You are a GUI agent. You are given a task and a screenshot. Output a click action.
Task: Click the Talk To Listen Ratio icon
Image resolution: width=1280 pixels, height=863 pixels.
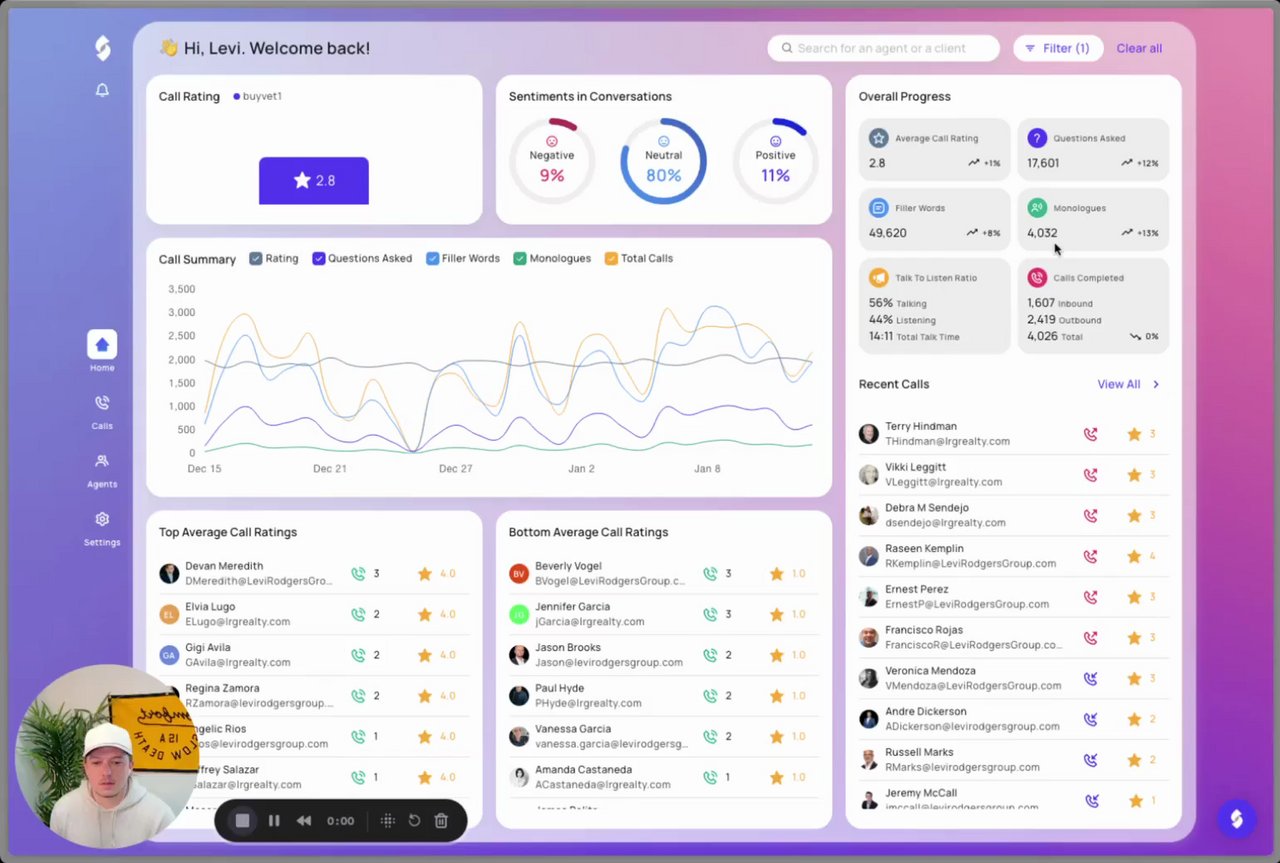point(878,278)
